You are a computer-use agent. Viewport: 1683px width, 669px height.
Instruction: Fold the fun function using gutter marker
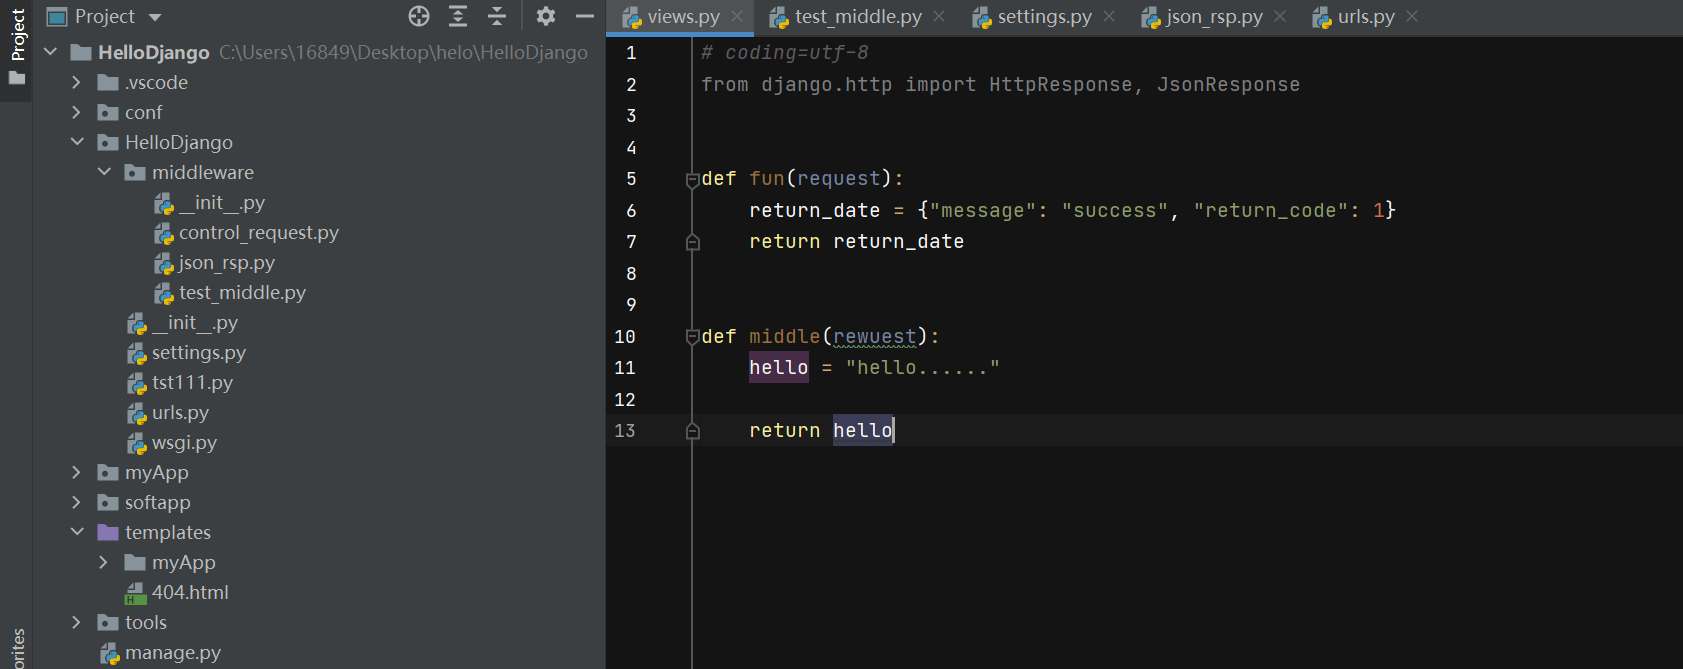pos(692,179)
